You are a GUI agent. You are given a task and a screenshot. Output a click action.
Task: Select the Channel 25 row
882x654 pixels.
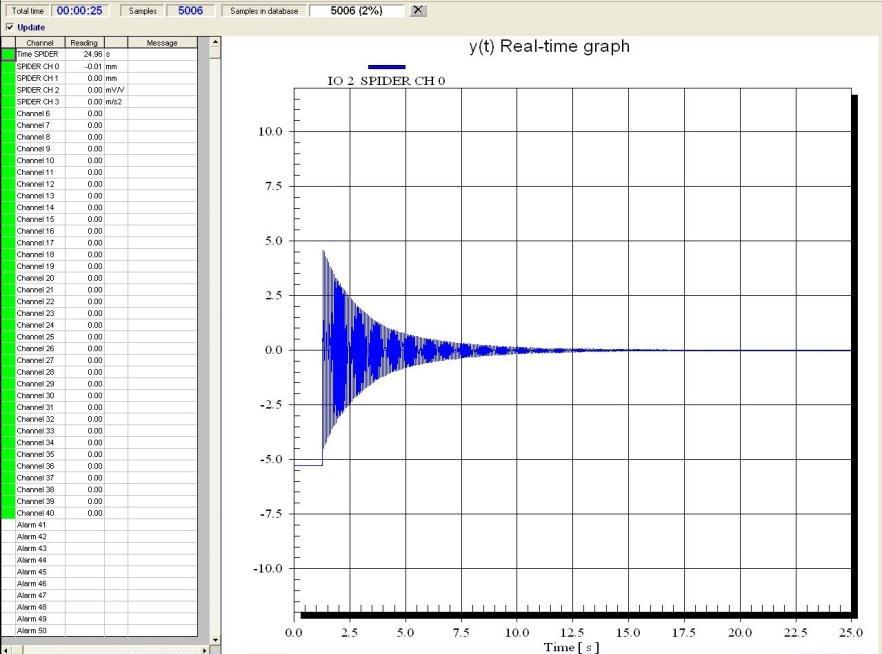(x=99, y=337)
